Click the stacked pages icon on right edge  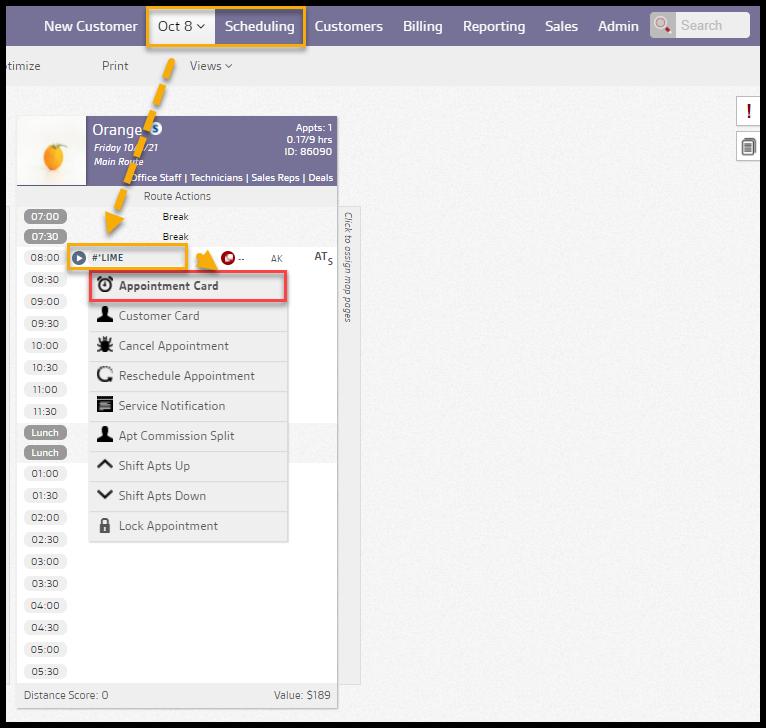748,147
